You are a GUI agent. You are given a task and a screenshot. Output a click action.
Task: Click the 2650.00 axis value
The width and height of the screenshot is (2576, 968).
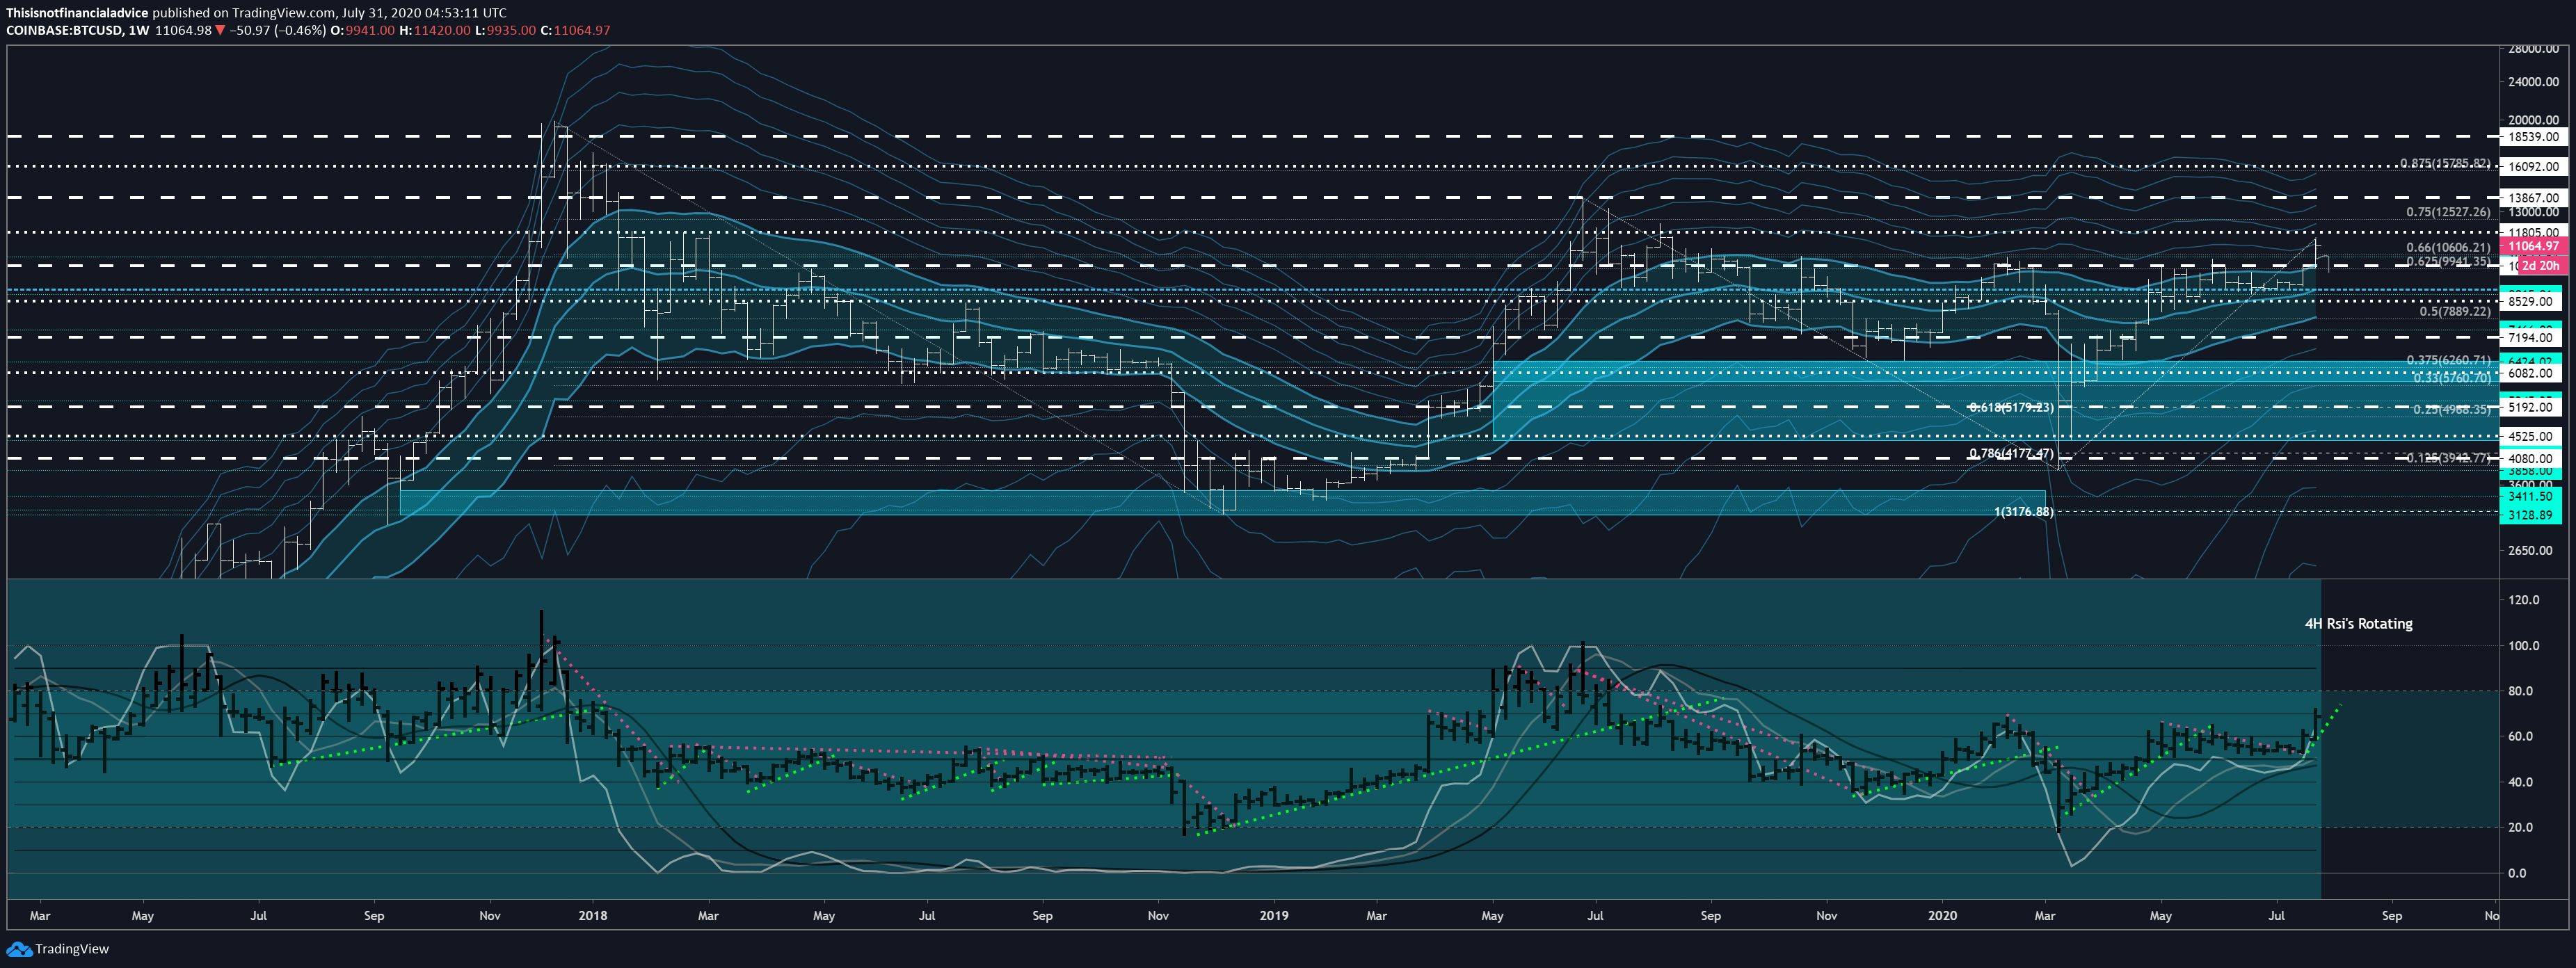(2531, 550)
